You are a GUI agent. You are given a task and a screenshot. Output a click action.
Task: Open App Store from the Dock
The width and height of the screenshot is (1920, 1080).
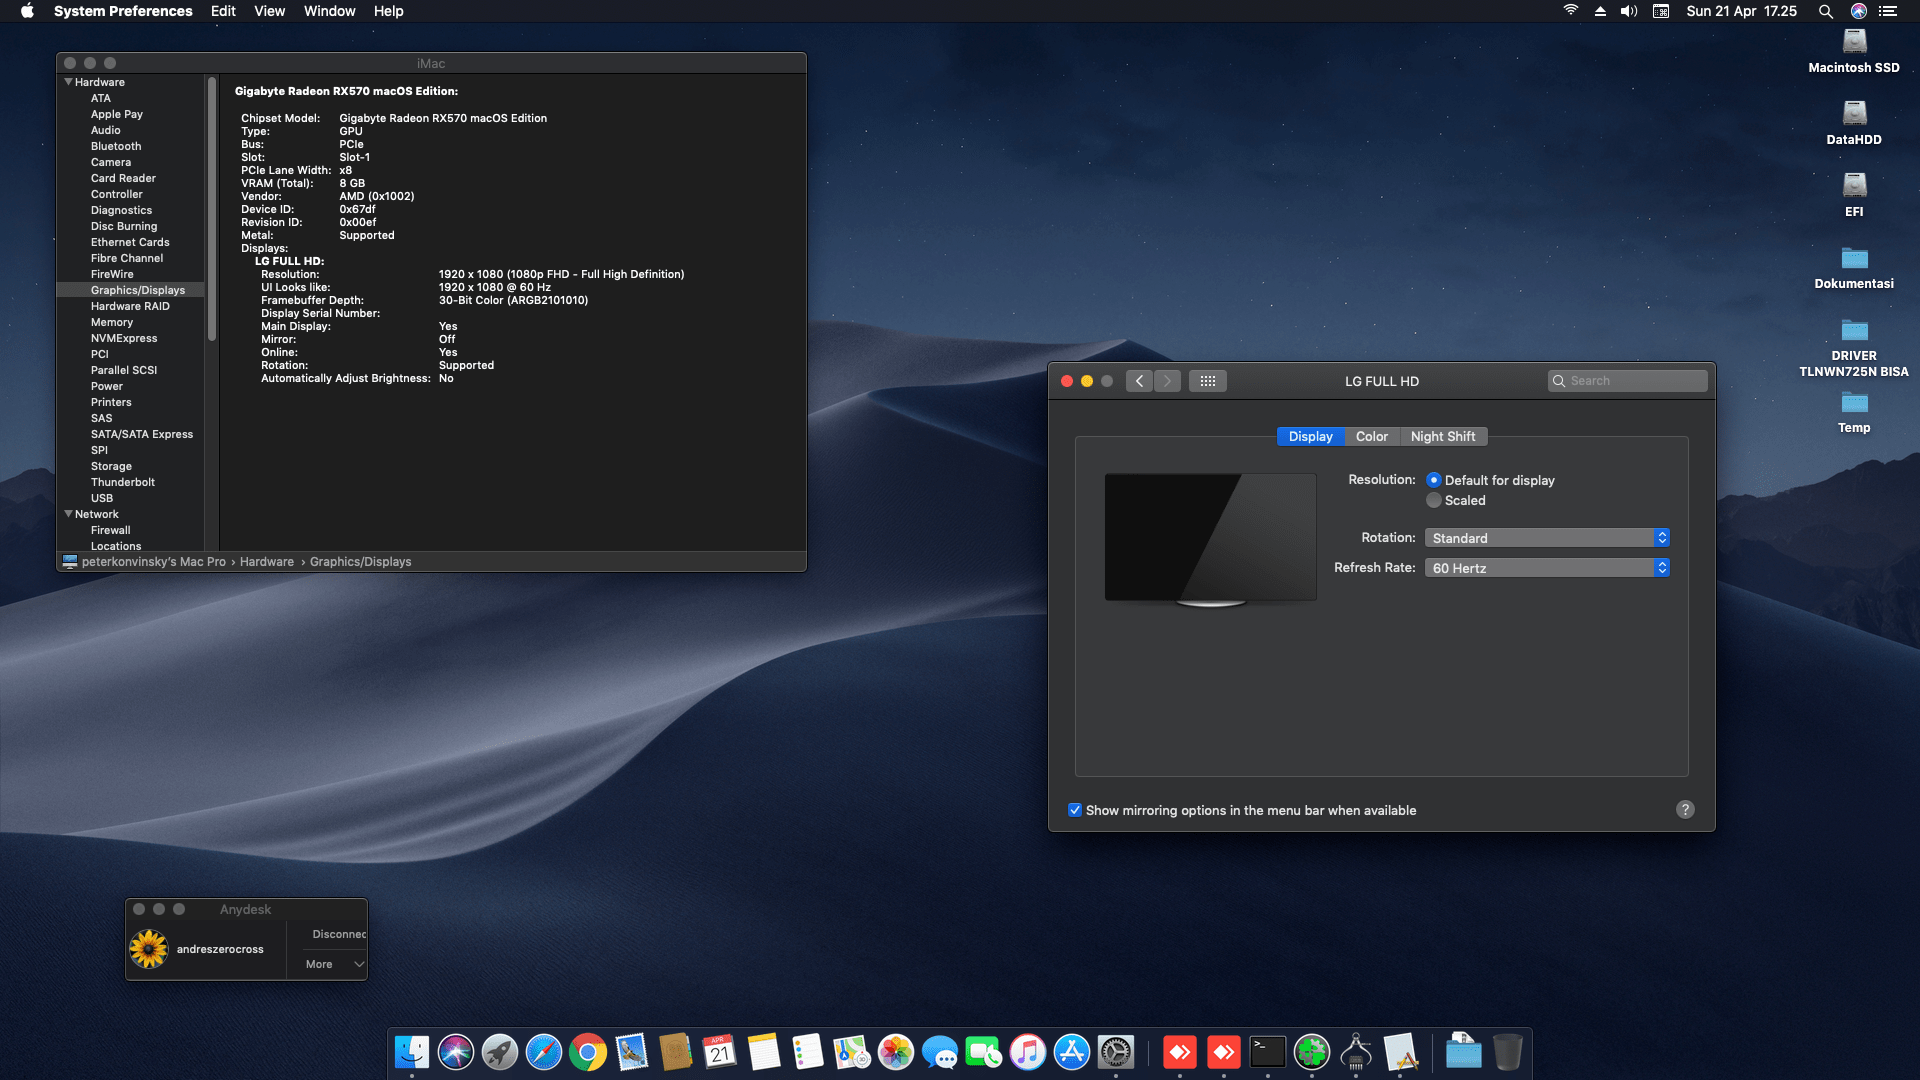point(1071,1052)
